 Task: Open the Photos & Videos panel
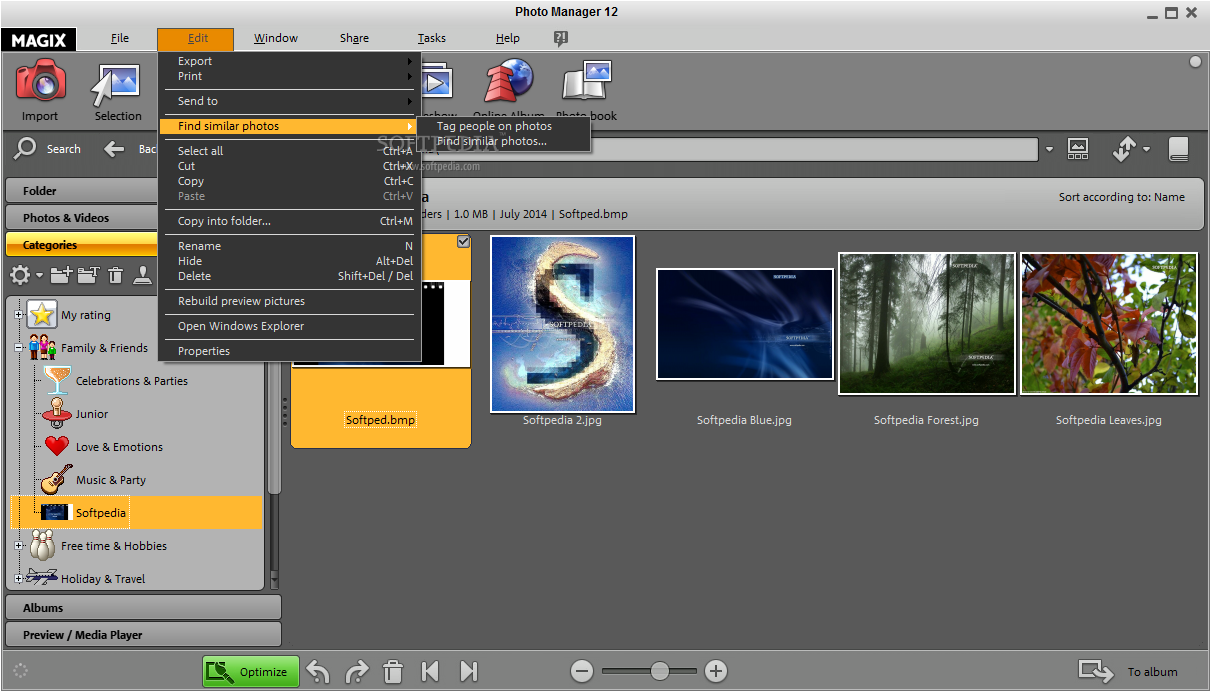pos(84,217)
